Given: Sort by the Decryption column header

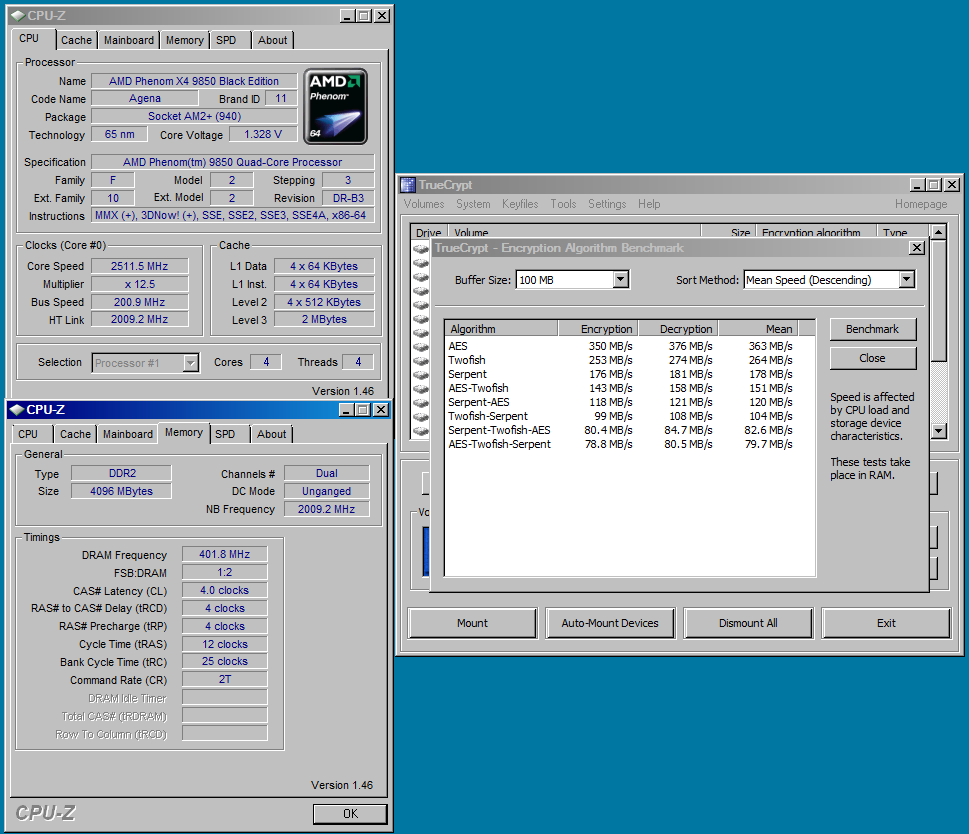Looking at the screenshot, I should [678, 329].
